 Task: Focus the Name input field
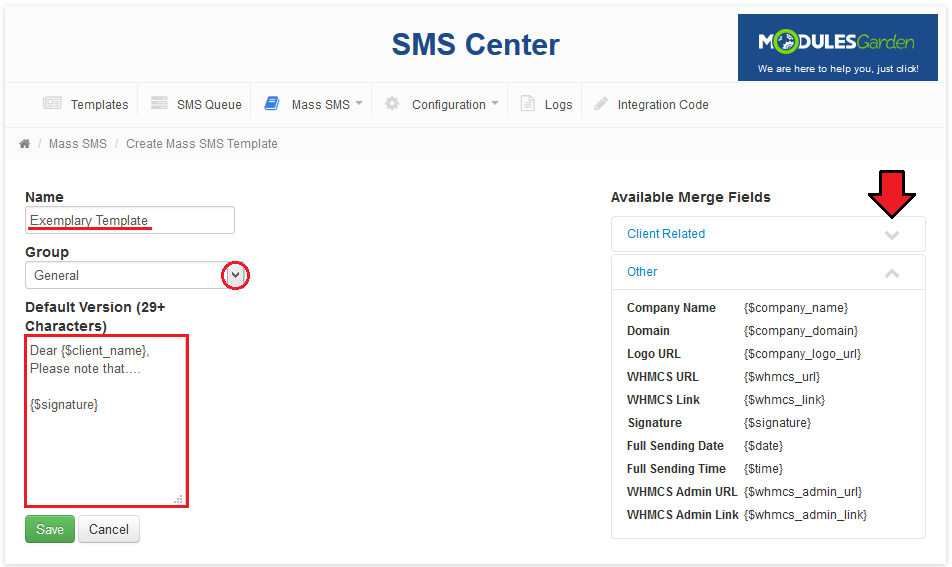(x=130, y=220)
